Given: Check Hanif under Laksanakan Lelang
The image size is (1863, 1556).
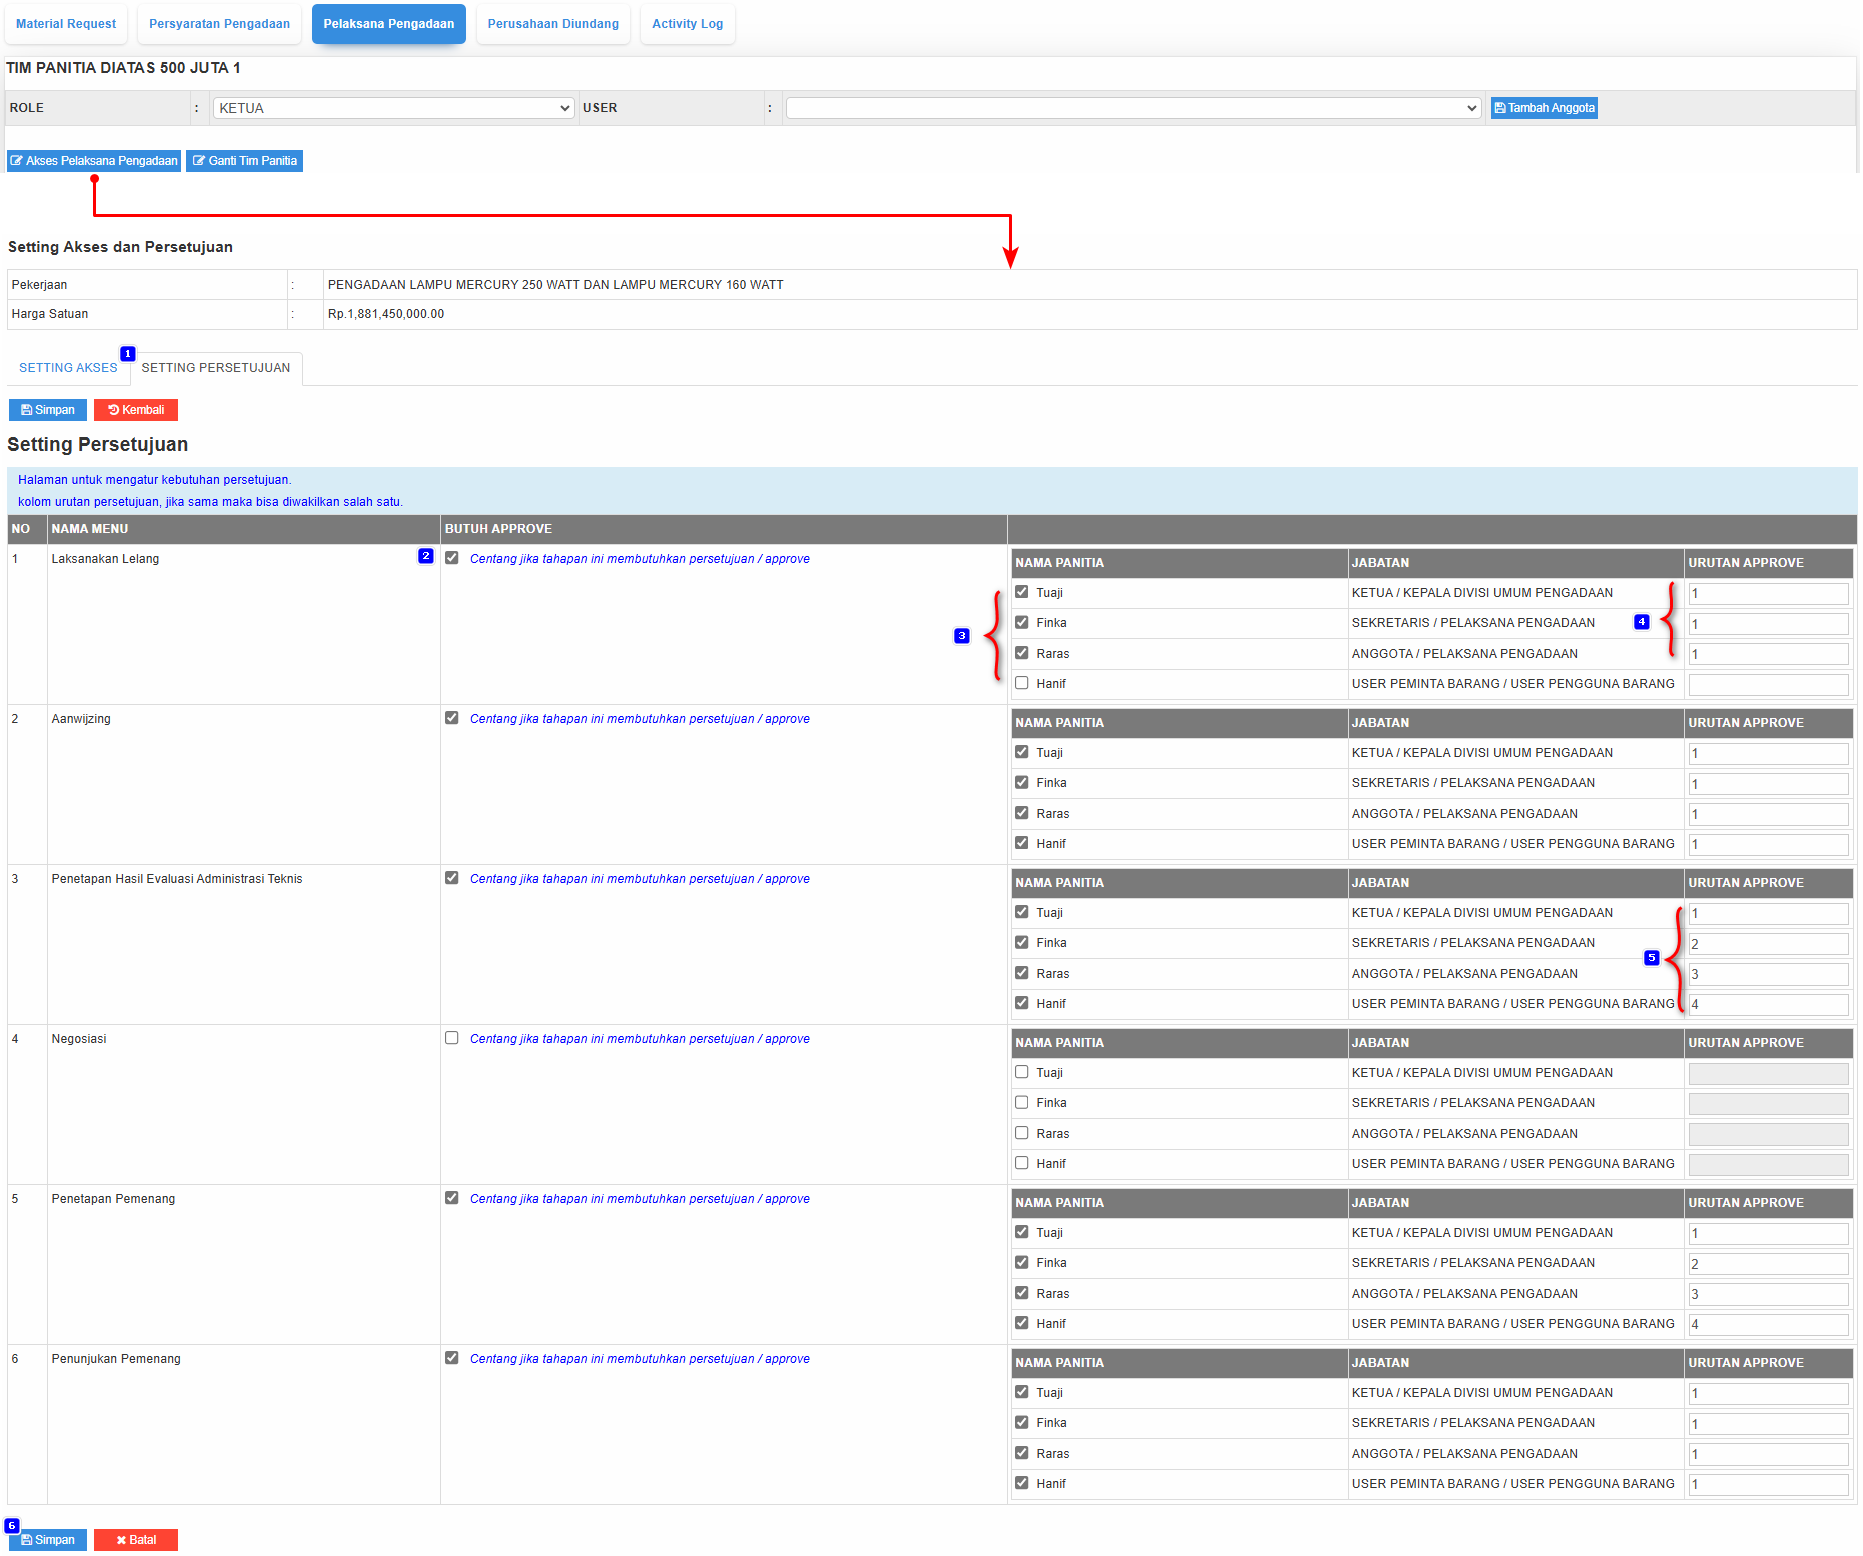Looking at the screenshot, I should [x=1021, y=683].
